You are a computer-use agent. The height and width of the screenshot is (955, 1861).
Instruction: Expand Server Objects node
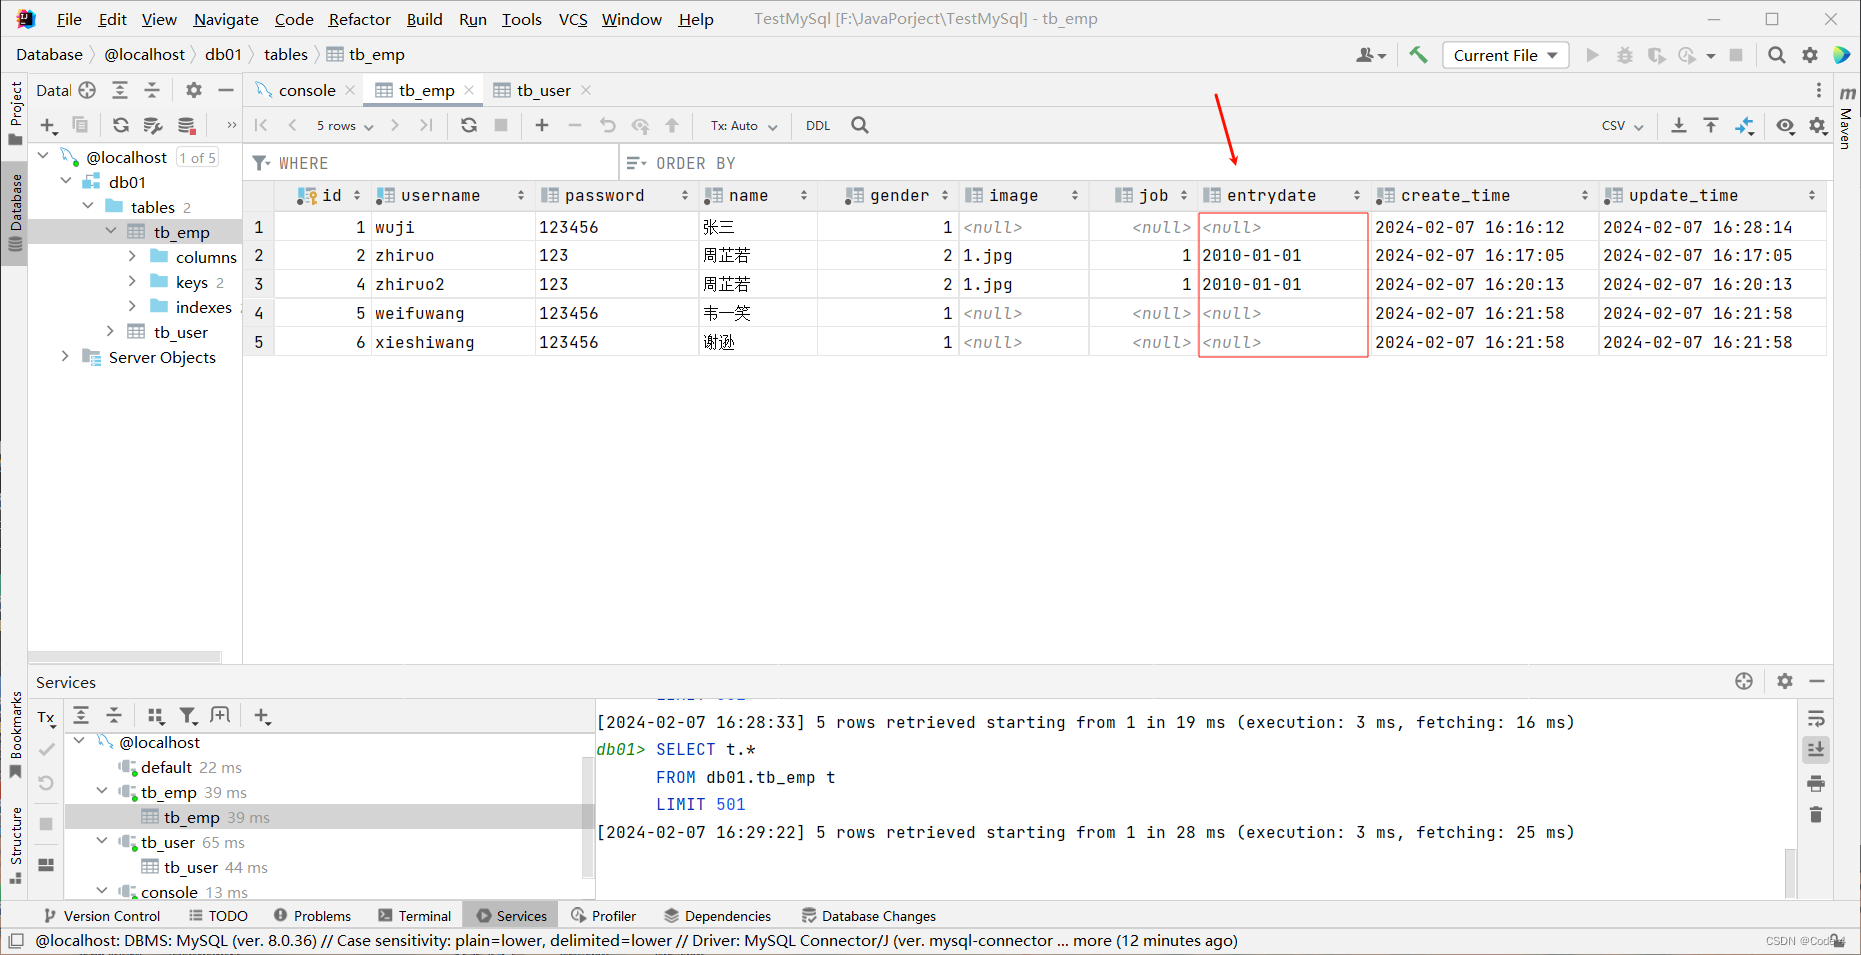pos(66,356)
